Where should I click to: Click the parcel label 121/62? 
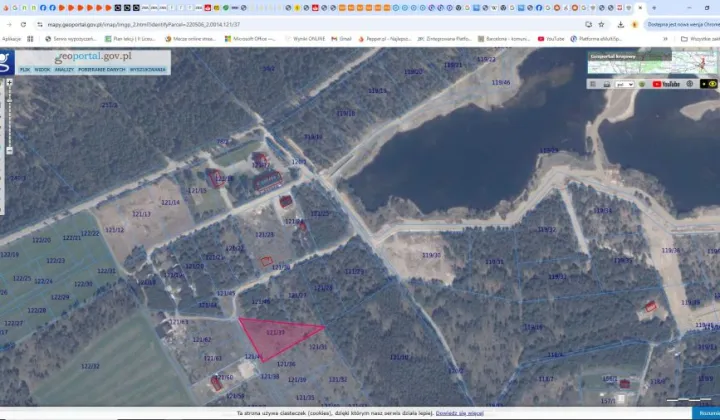pos(202,340)
